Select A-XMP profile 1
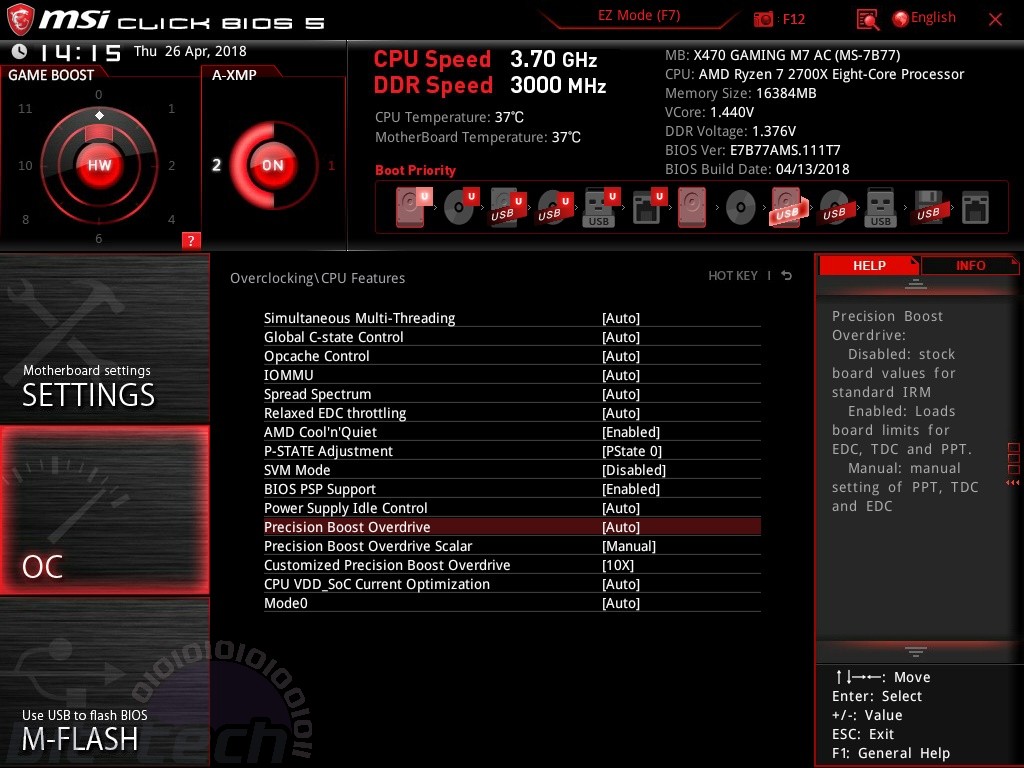 click(x=331, y=165)
